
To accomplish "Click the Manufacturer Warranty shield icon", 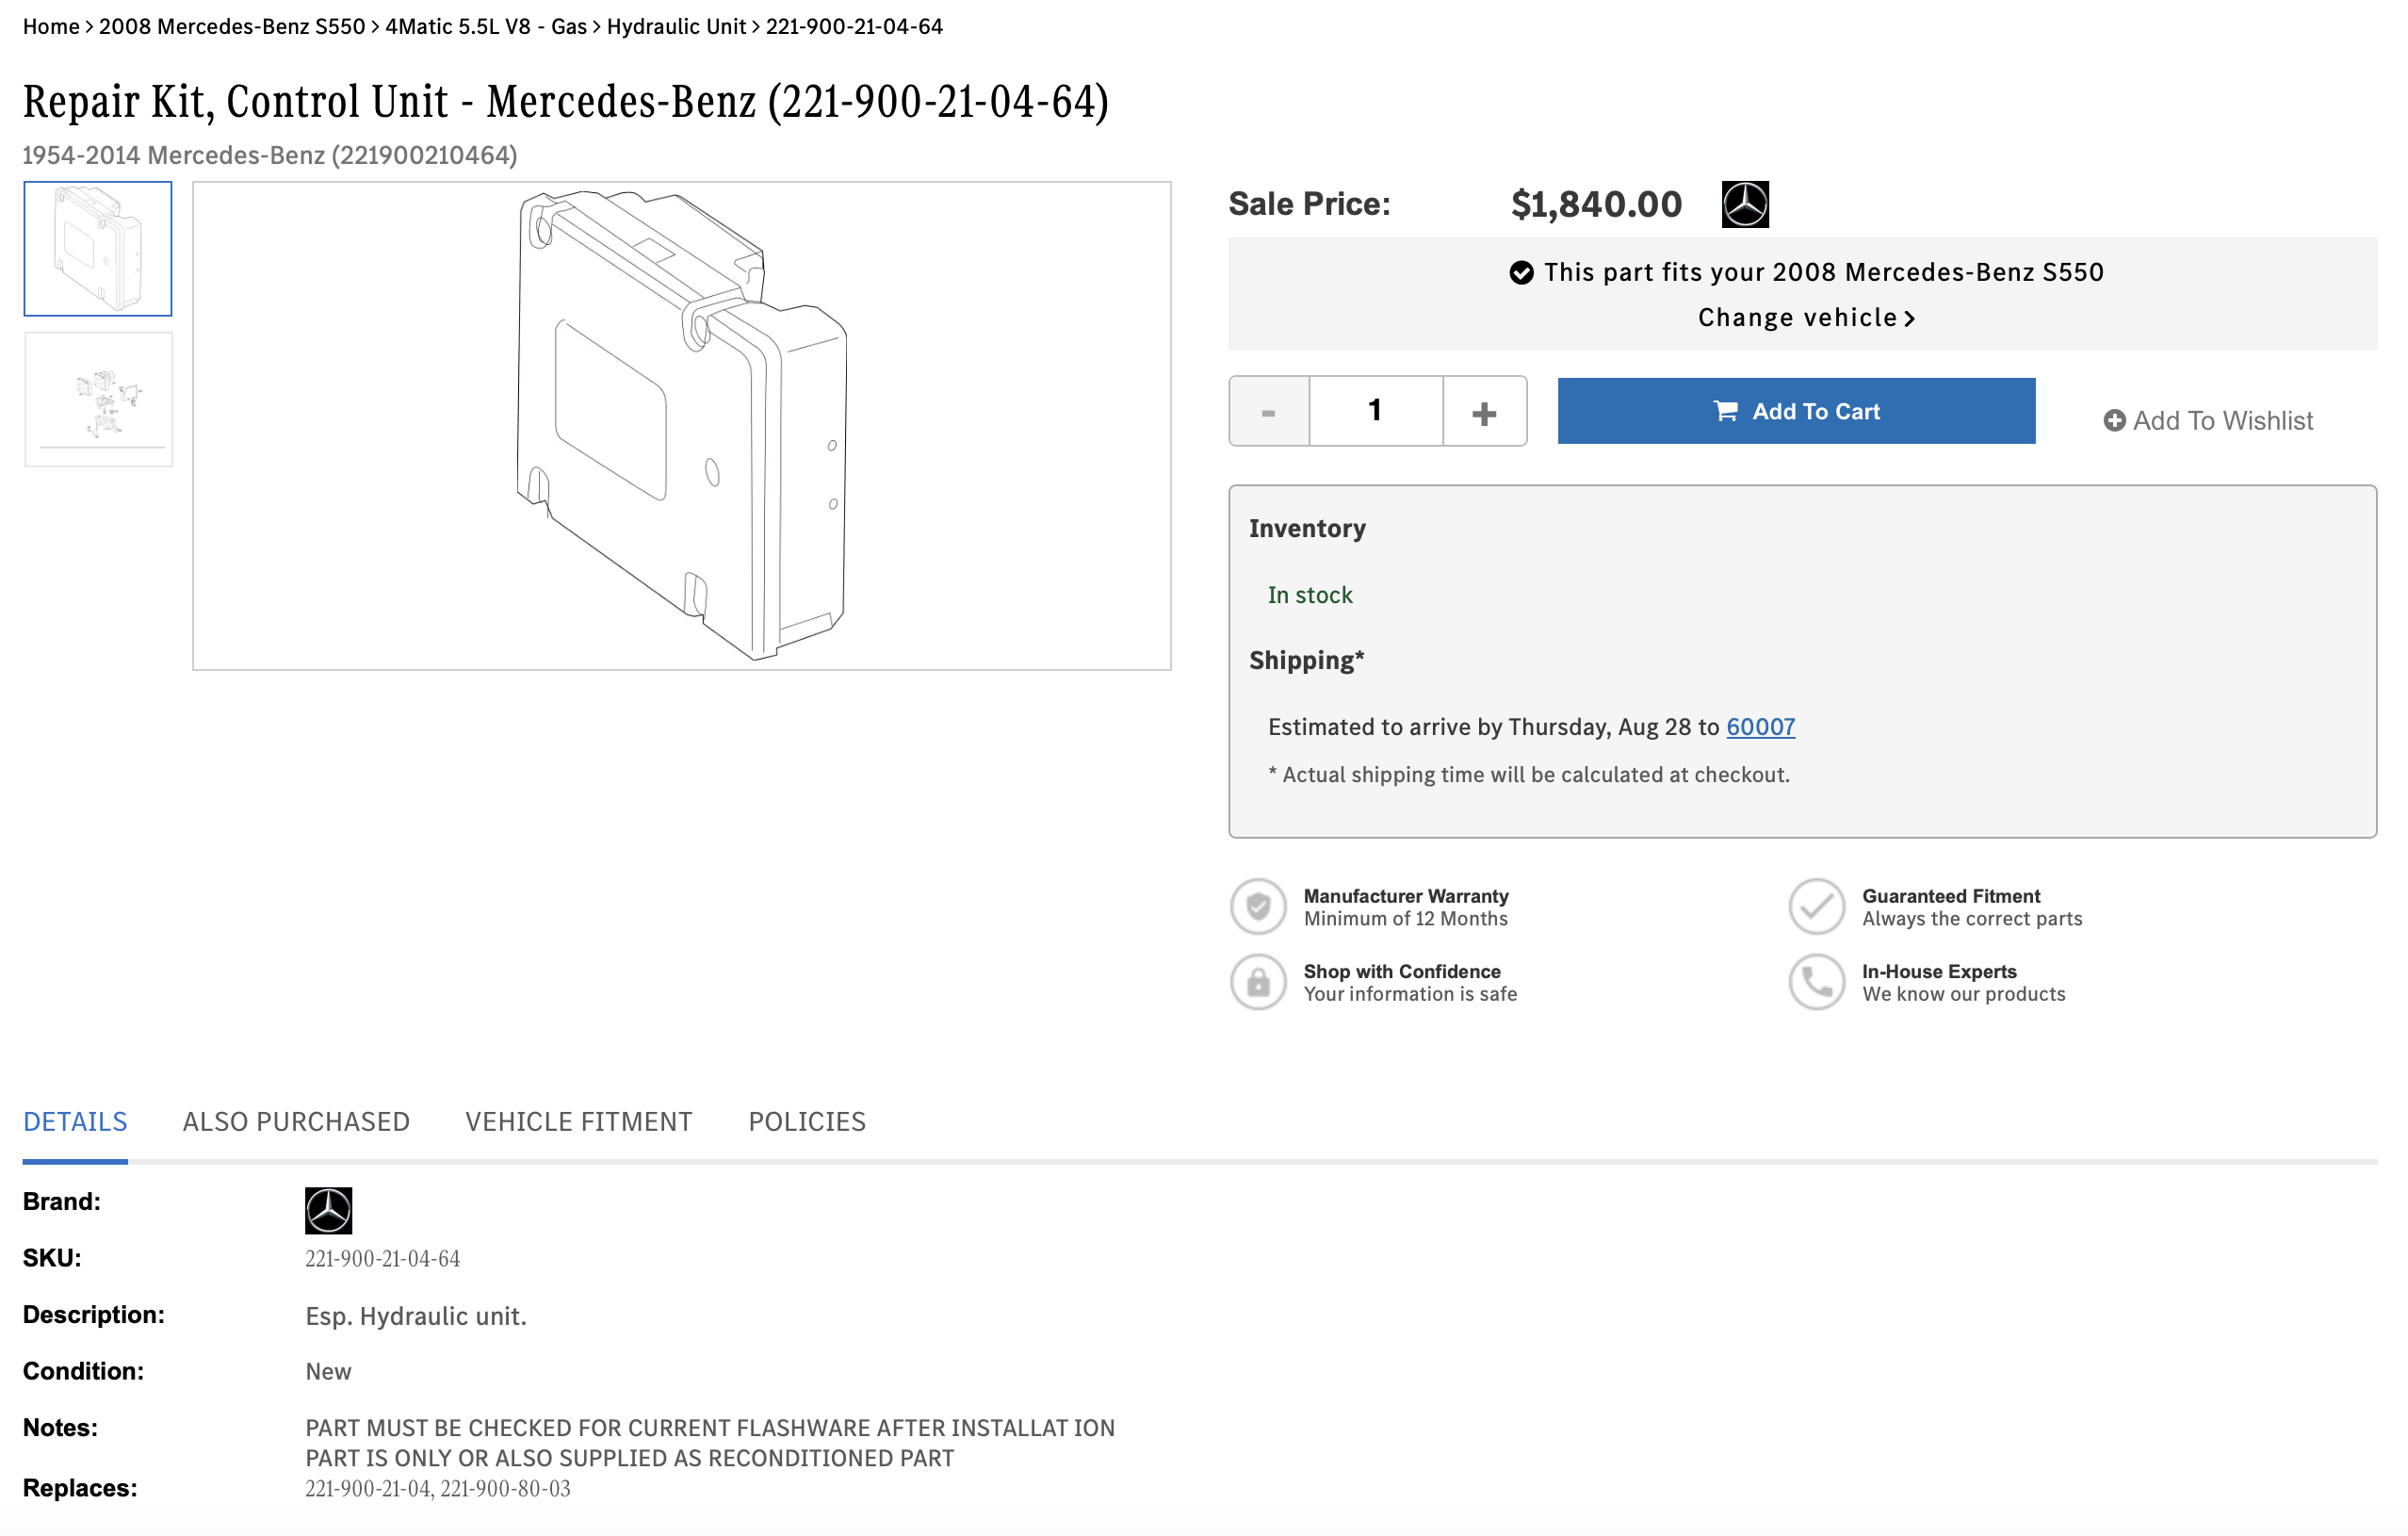I will (x=1258, y=906).
